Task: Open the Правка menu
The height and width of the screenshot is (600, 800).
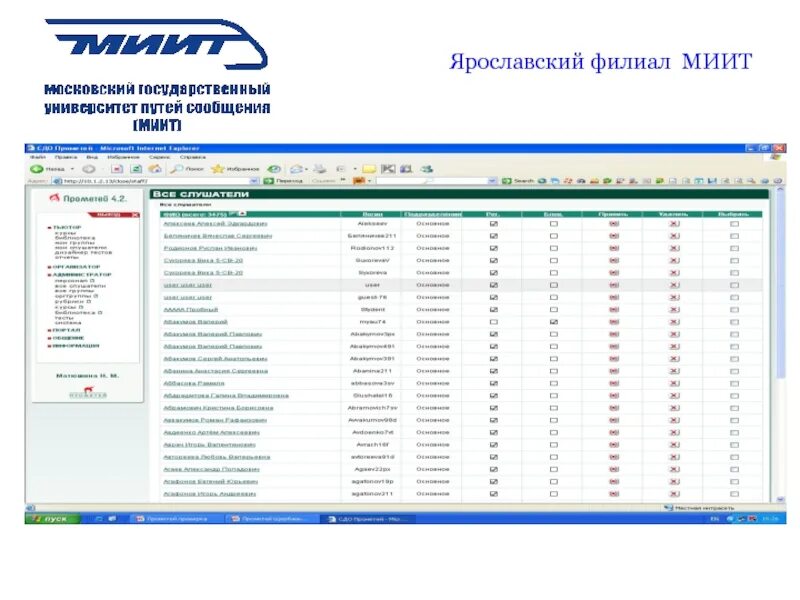Action: tap(66, 157)
